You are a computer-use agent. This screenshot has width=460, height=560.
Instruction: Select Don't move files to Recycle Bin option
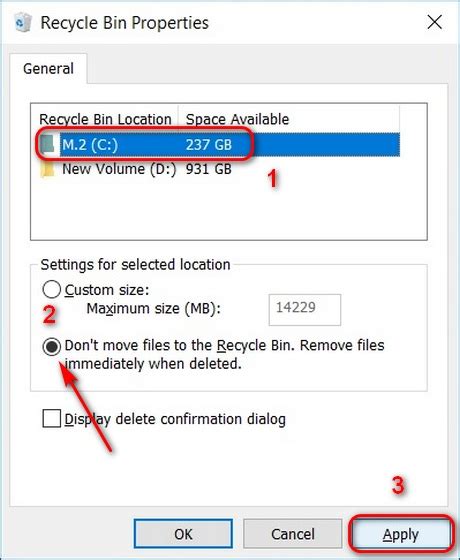click(x=51, y=346)
